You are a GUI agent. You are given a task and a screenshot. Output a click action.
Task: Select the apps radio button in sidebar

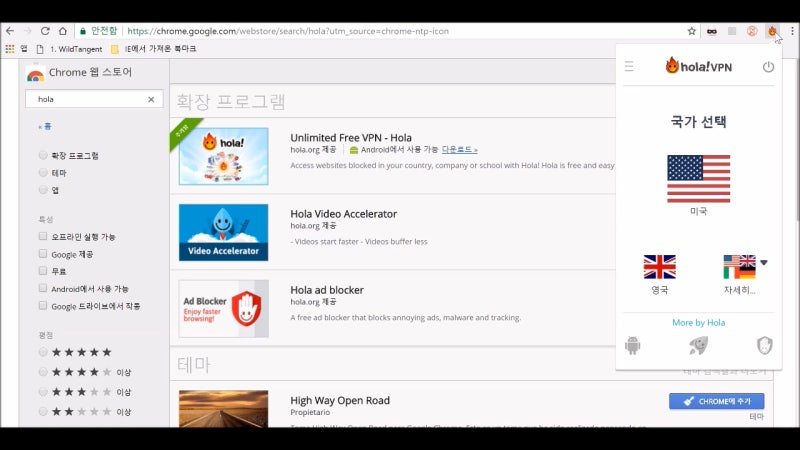(43, 190)
